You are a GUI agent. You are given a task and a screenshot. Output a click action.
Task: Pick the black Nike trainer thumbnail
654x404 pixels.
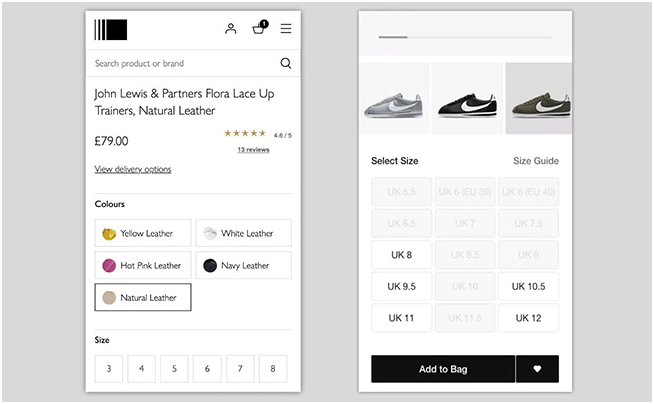(467, 98)
